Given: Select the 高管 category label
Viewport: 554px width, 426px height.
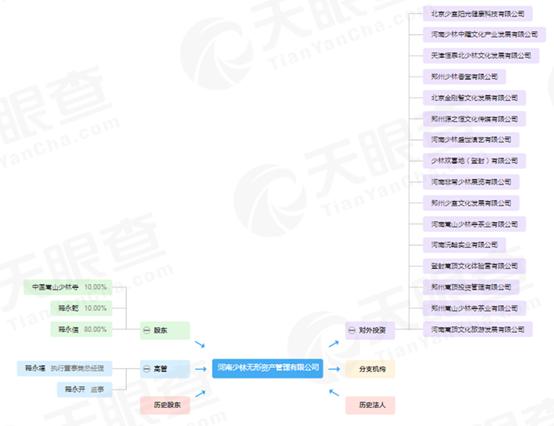Looking at the screenshot, I should pyautogui.click(x=160, y=369).
